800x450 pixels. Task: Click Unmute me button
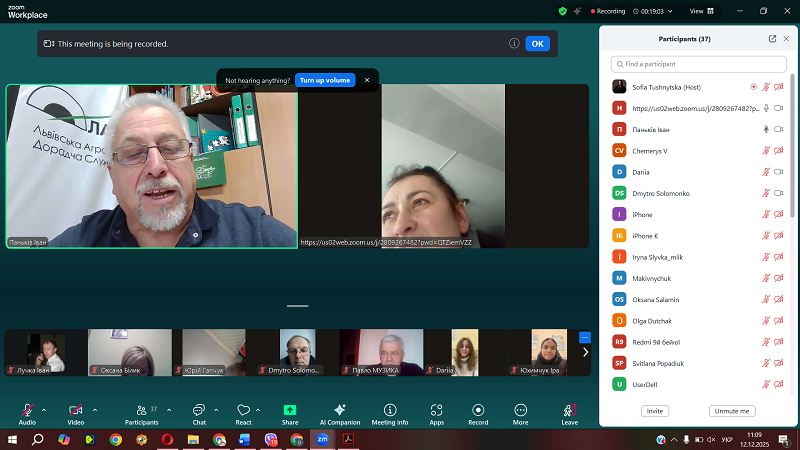click(x=732, y=411)
